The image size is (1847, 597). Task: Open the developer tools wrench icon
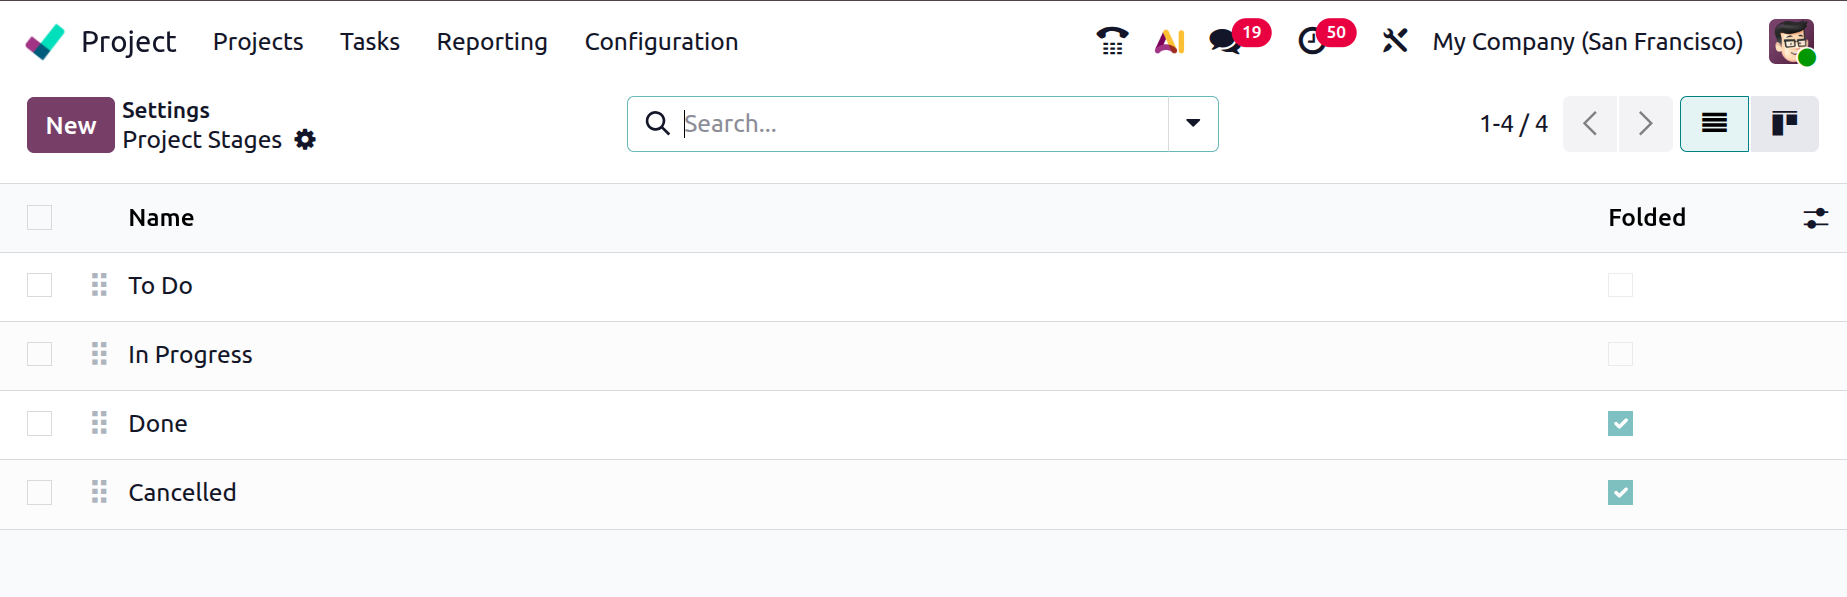(x=1395, y=41)
